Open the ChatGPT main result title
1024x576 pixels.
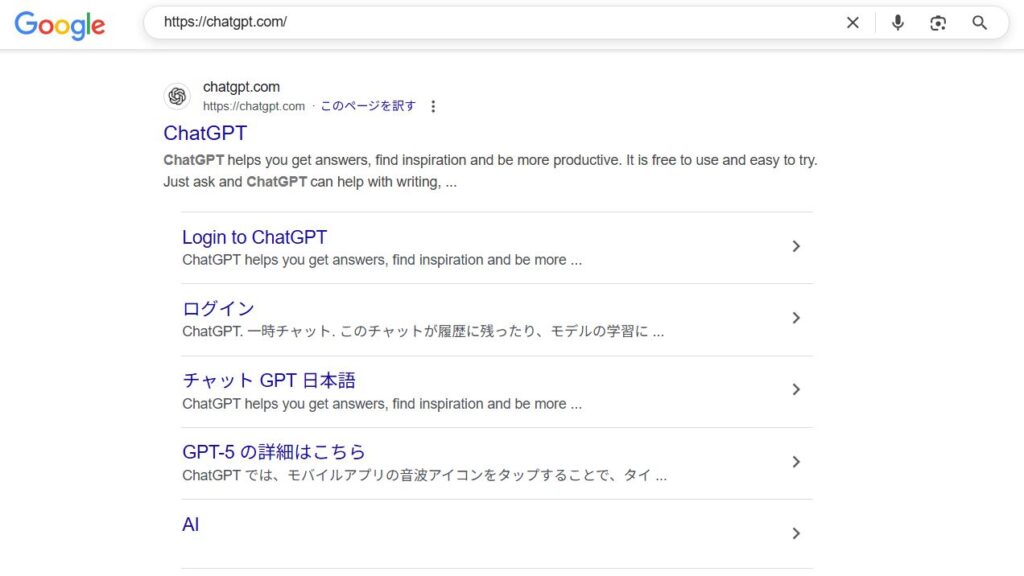[205, 133]
